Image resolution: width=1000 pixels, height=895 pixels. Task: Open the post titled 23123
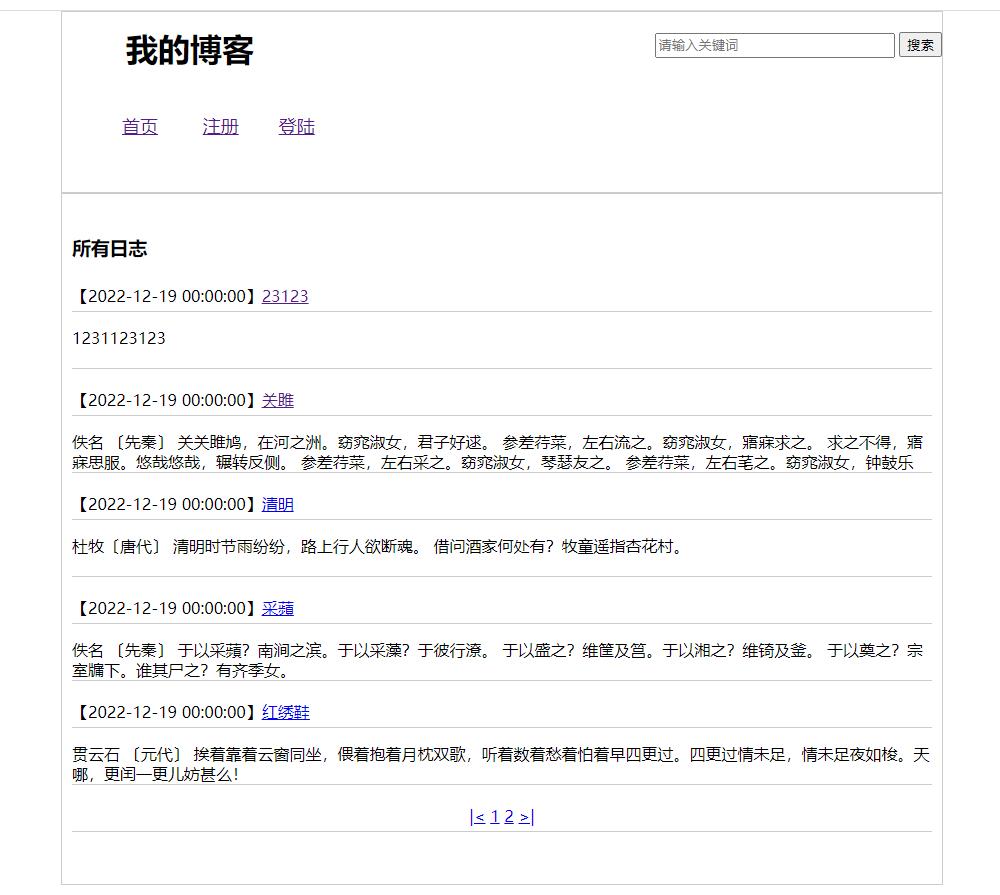click(x=285, y=296)
